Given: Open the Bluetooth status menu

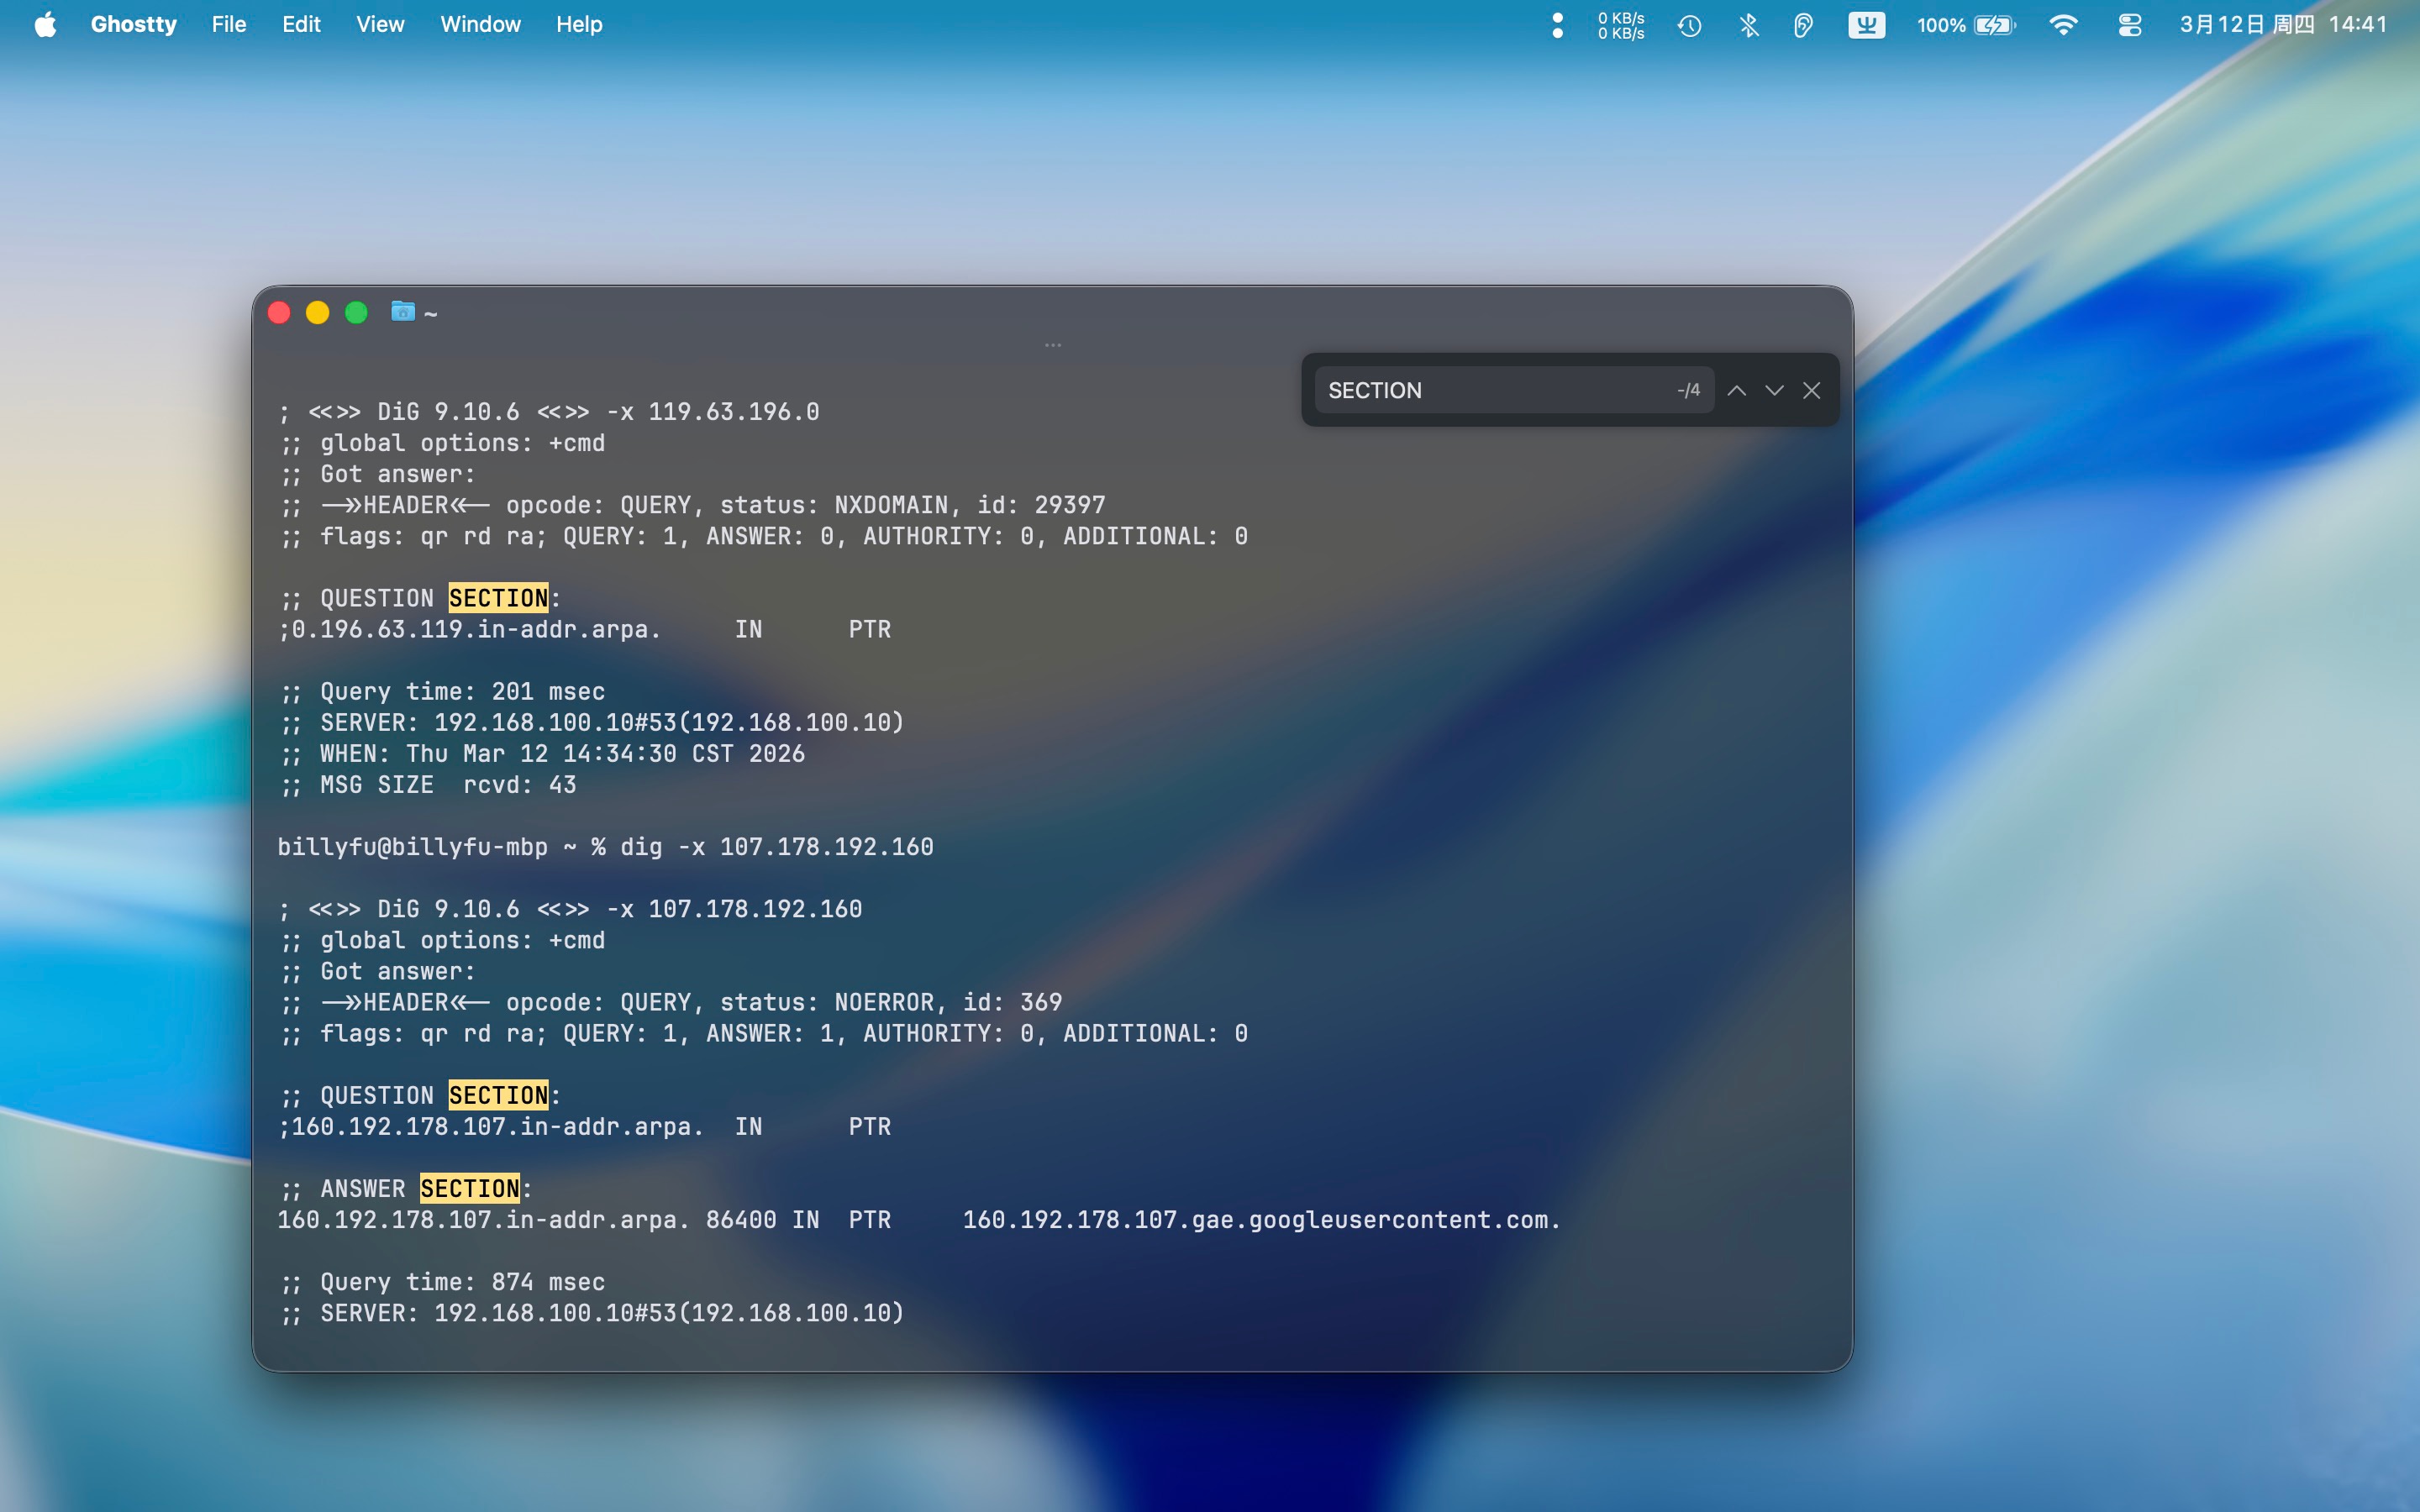Looking at the screenshot, I should click(1748, 25).
